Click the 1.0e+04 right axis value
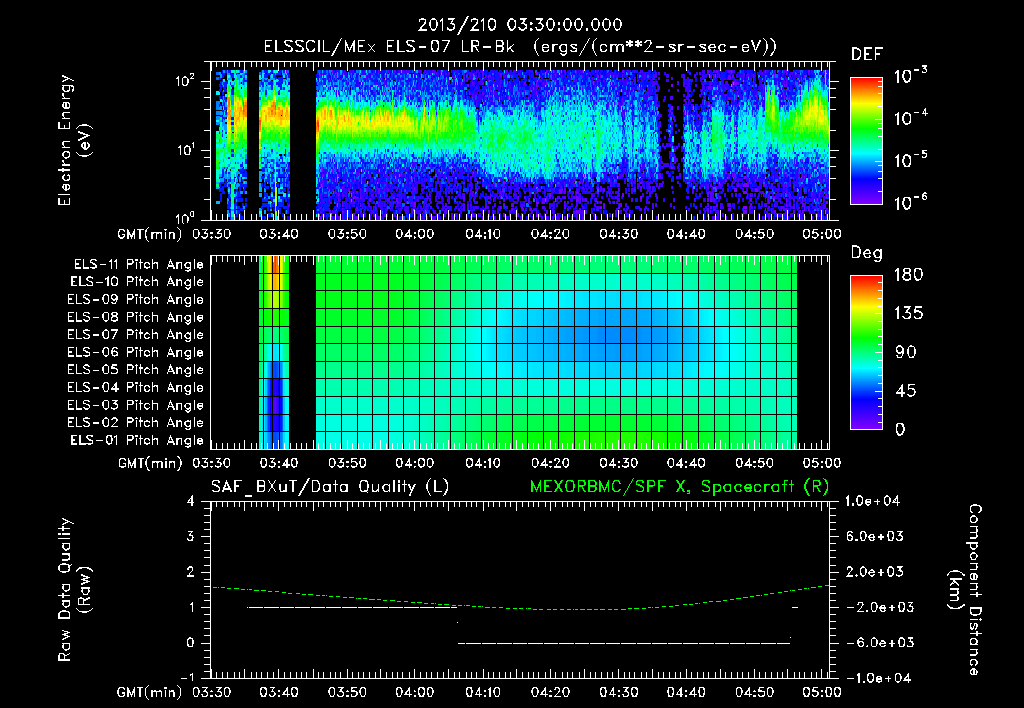This screenshot has height=708, width=1024. (x=872, y=501)
